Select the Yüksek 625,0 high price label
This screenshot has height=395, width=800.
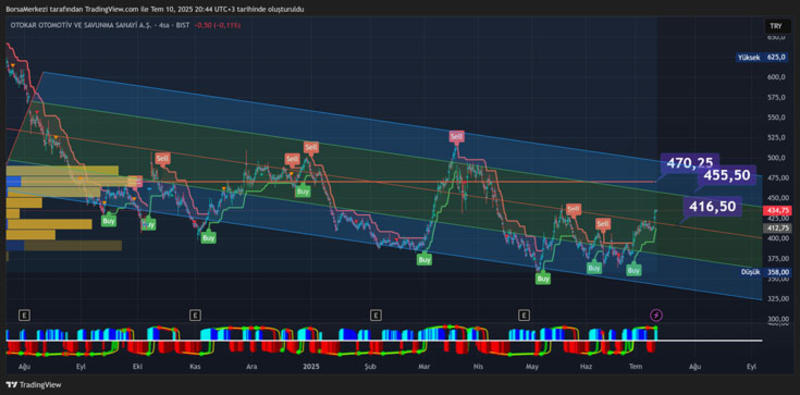[x=762, y=58]
